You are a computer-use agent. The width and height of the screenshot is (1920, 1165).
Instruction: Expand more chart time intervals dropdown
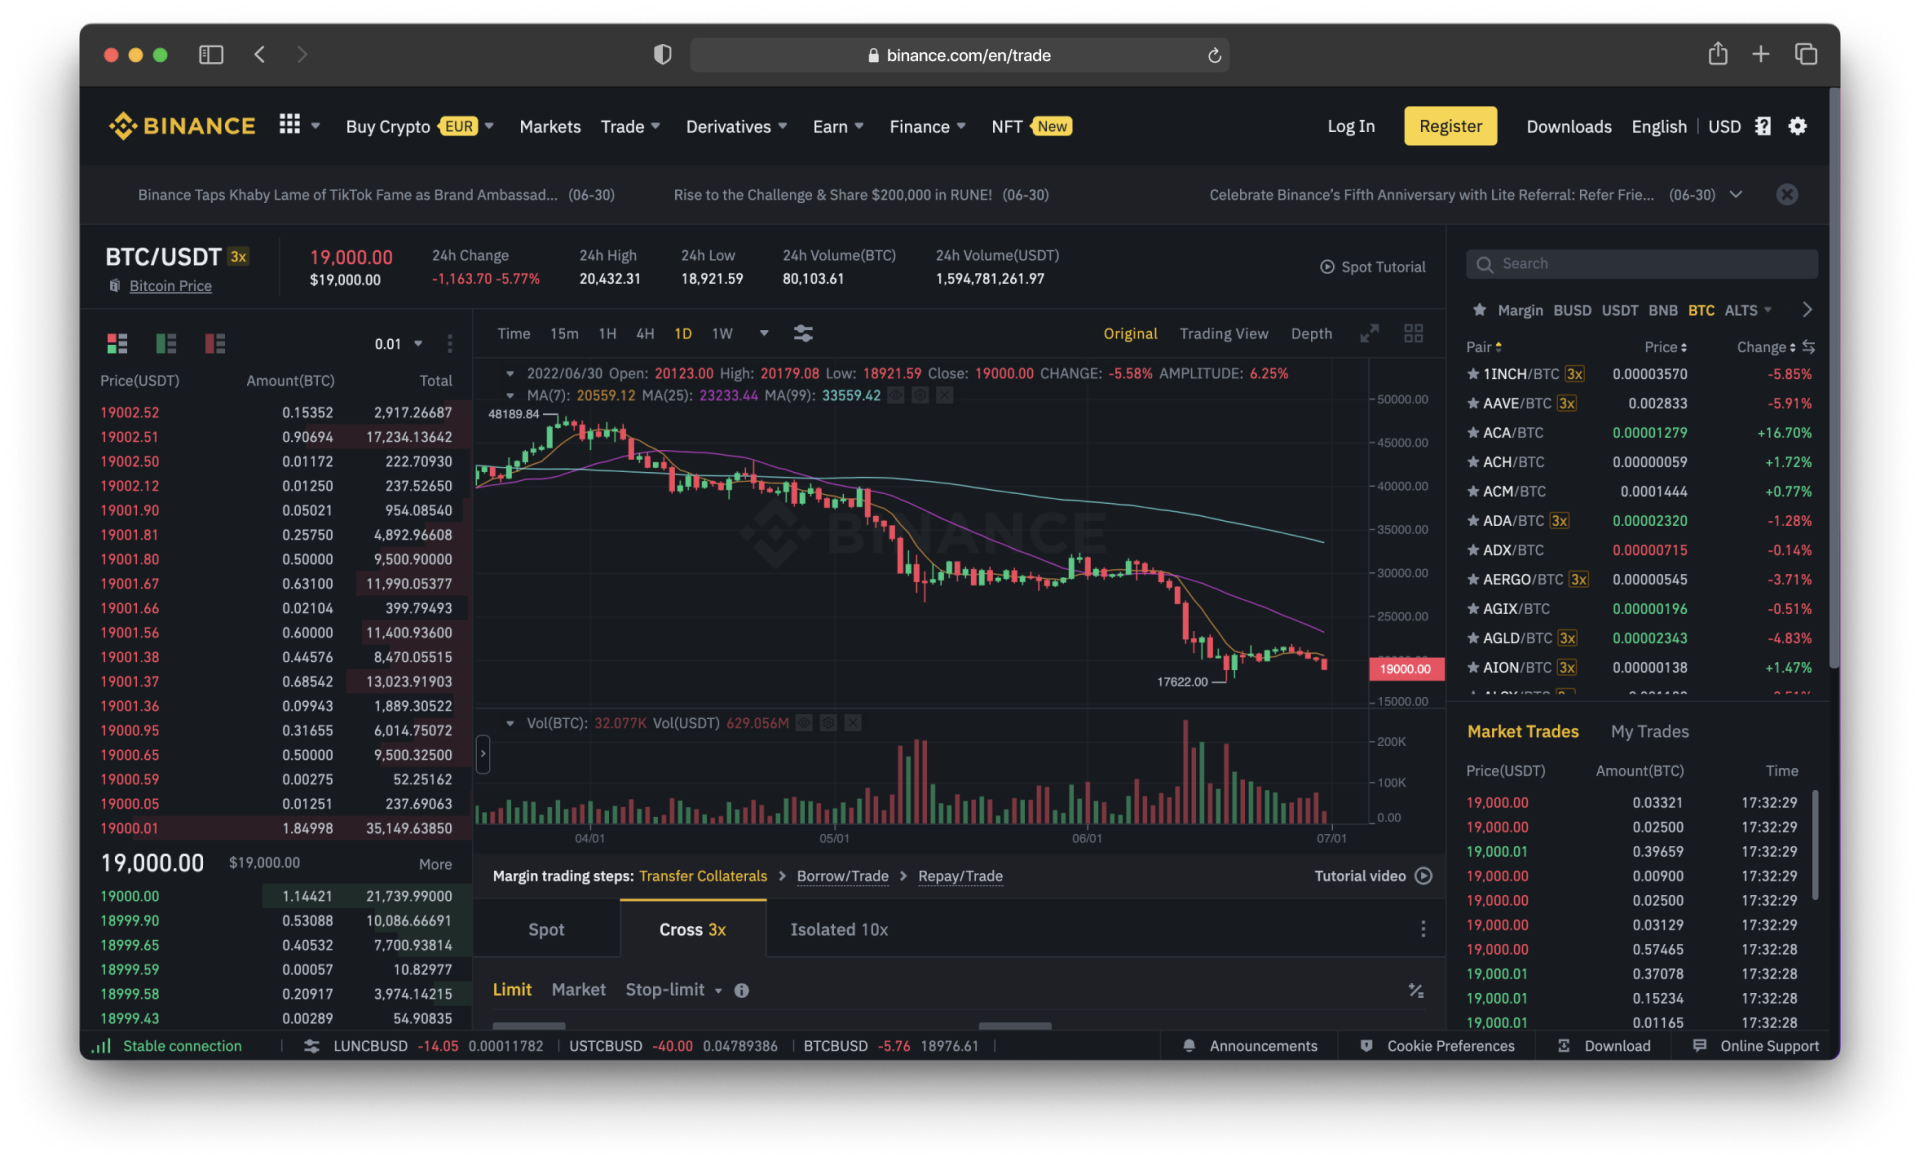tap(764, 334)
